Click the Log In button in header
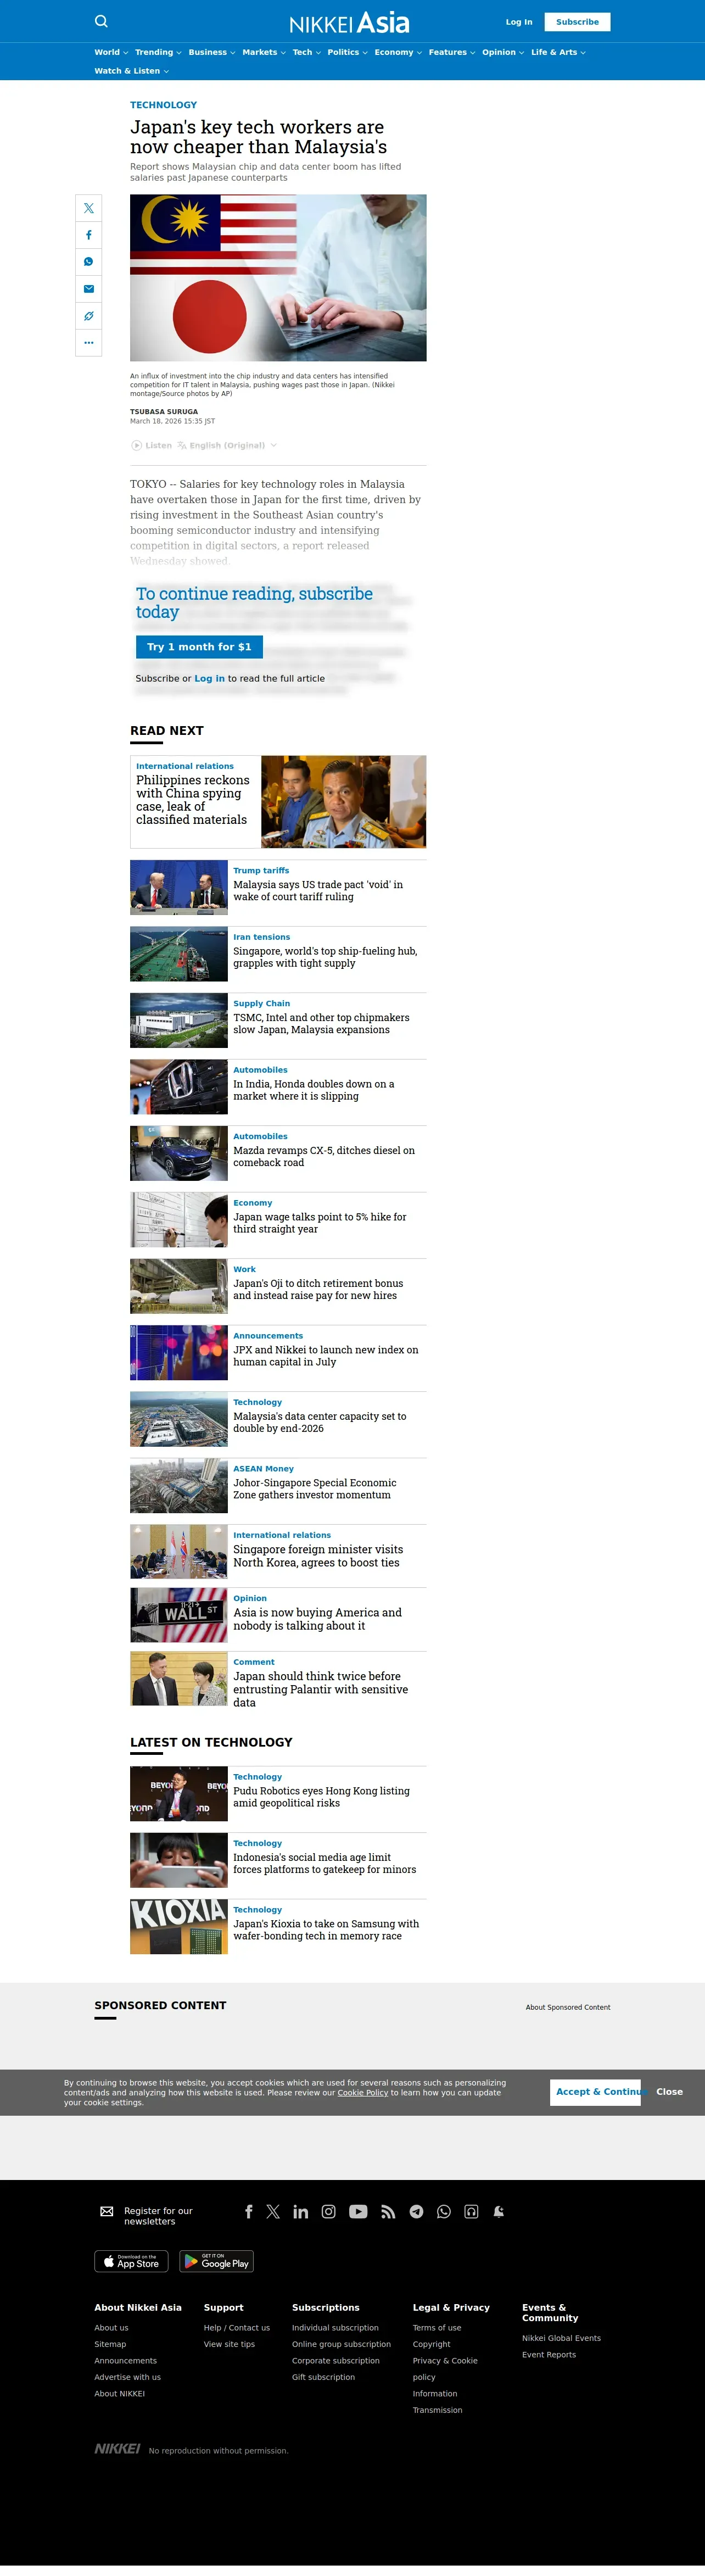Screen dimensions: 705x2576 tap(519, 22)
